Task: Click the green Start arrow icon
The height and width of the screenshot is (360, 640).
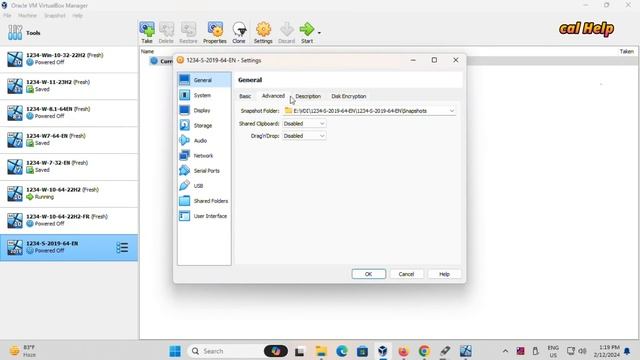Action: click(x=307, y=29)
